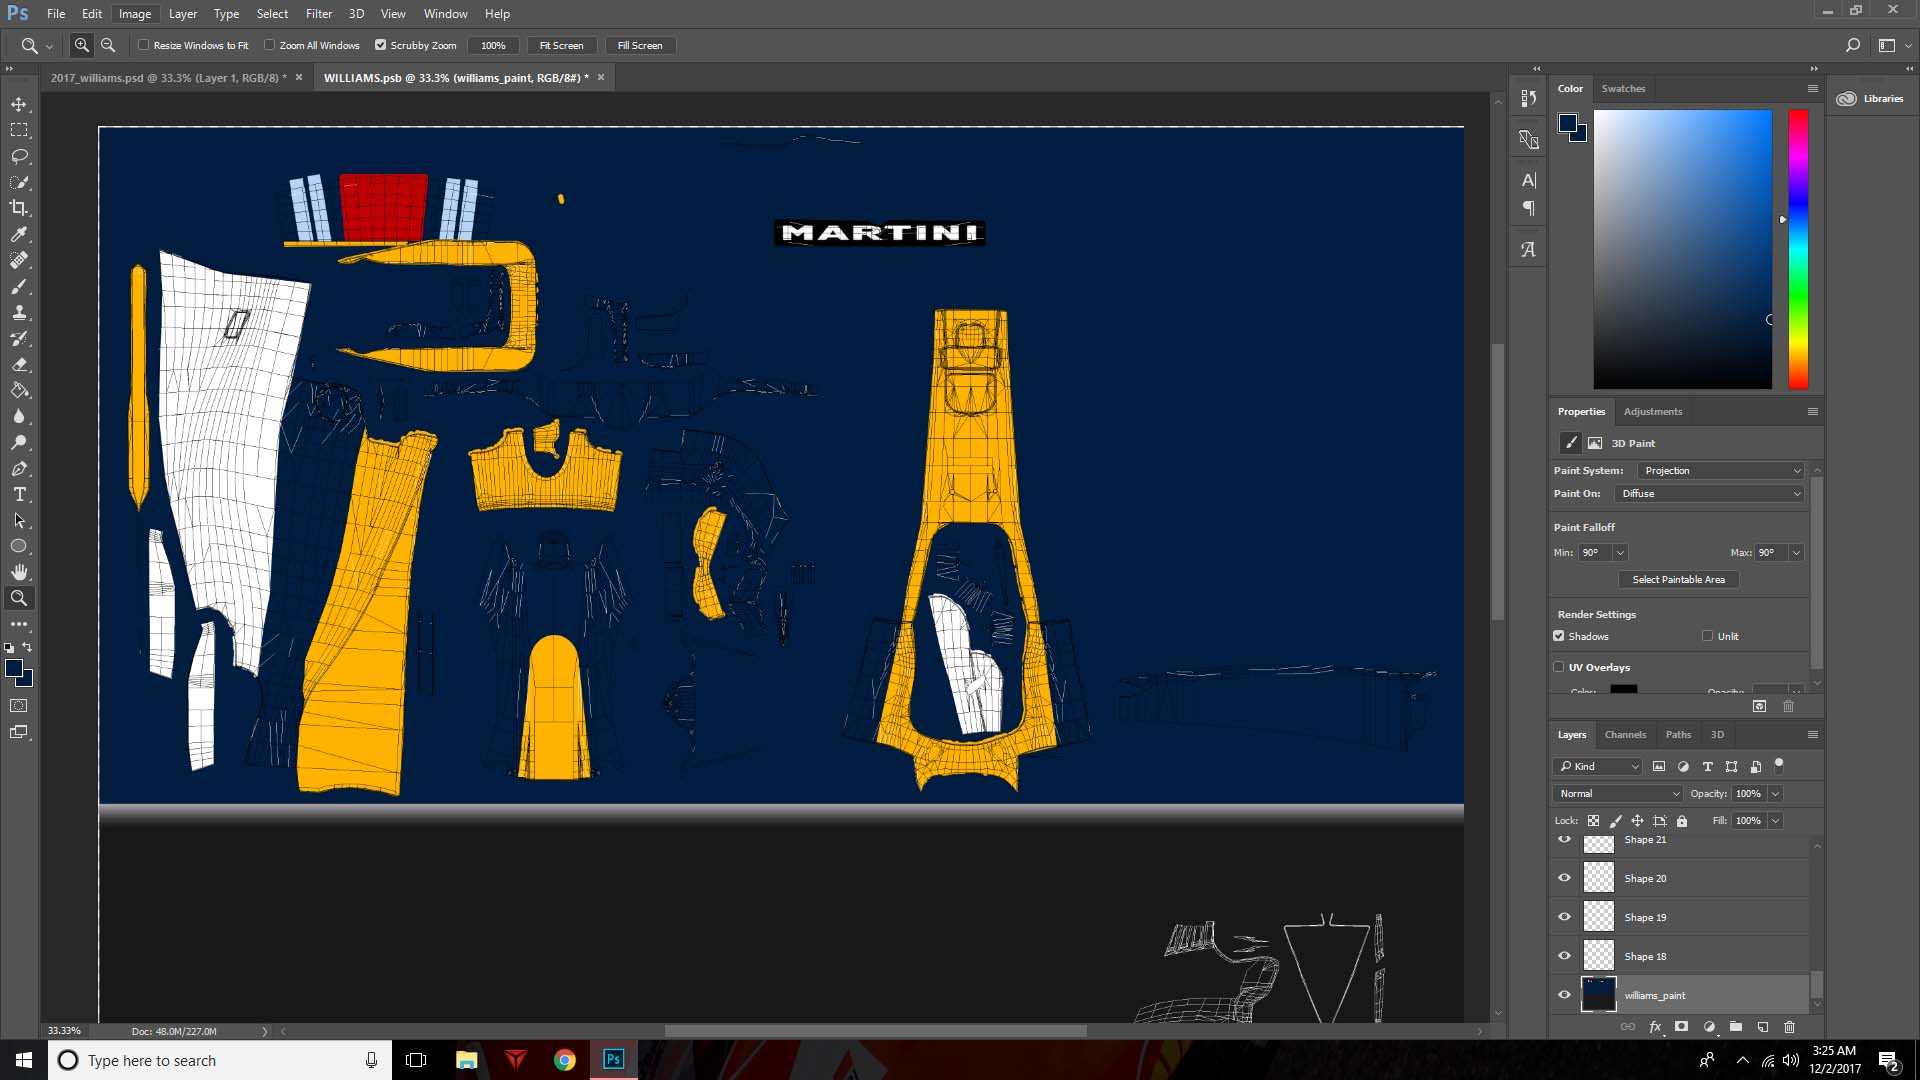Select the Paint Bucket tool

(19, 390)
